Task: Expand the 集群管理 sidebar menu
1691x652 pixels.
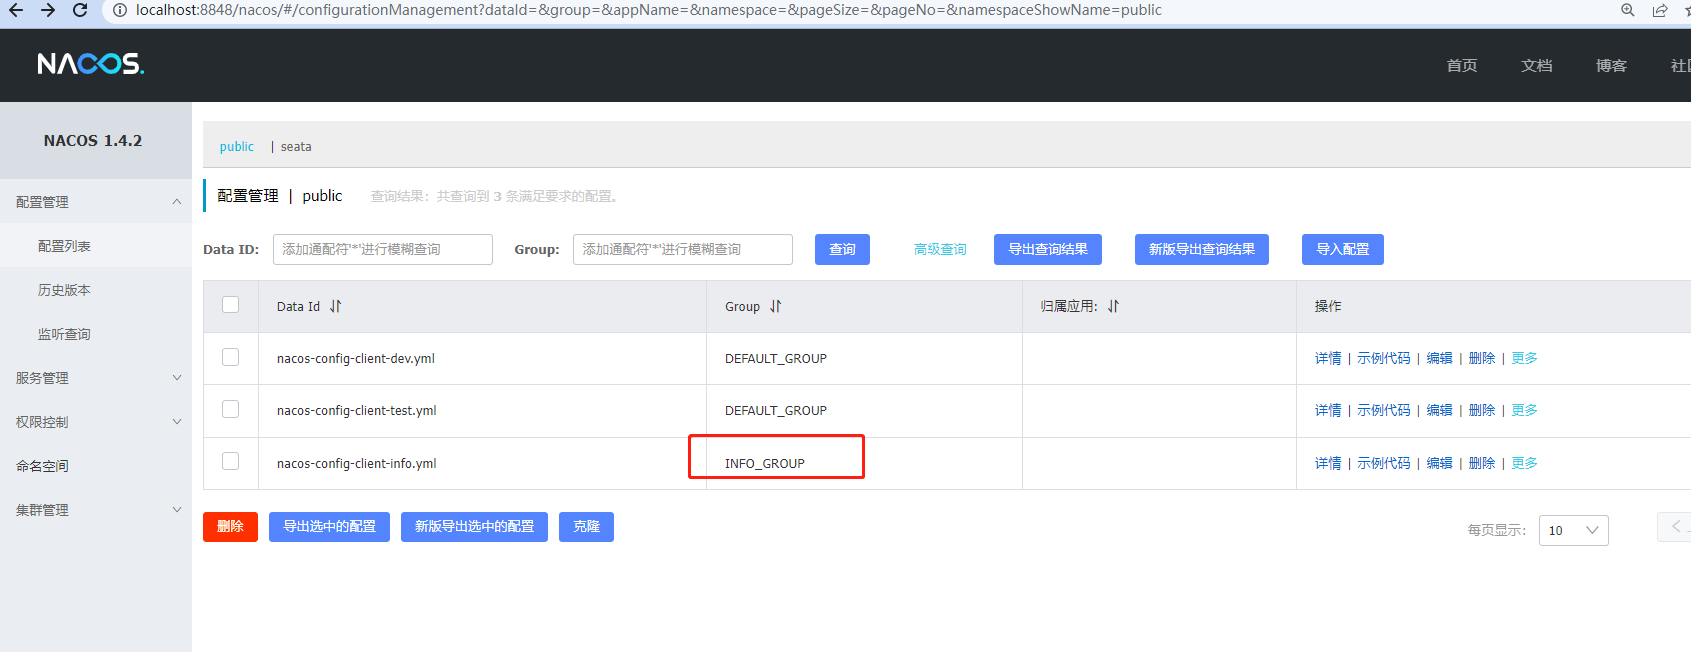Action: click(x=96, y=510)
